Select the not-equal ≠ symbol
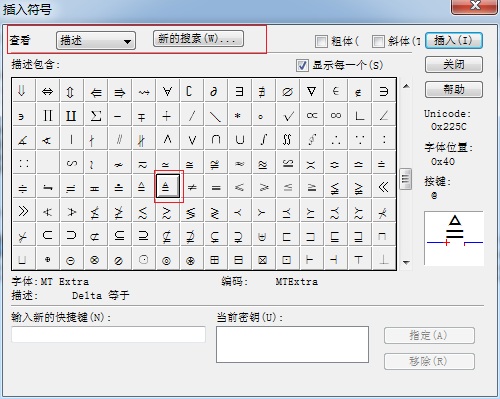500x399 pixels. 192,187
